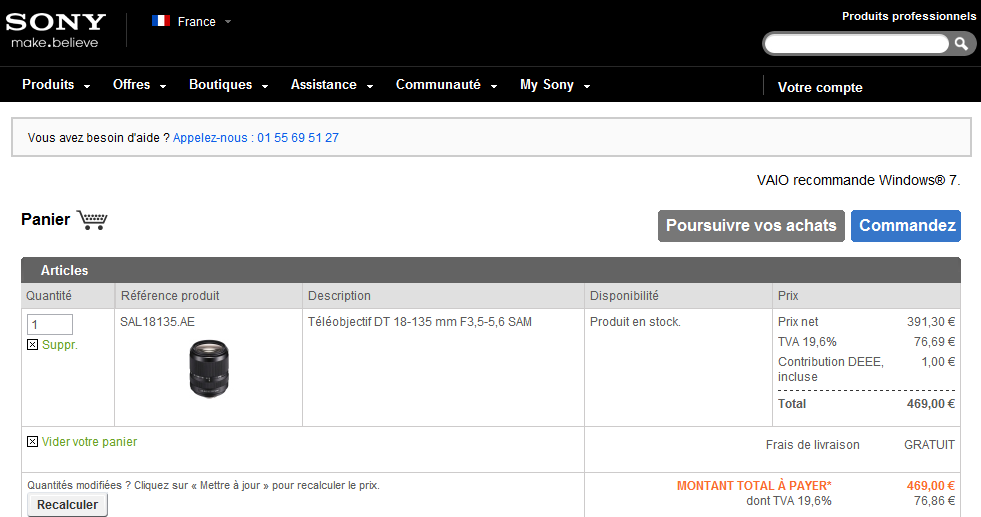This screenshot has width=981, height=517.
Task: Open the Boutiques menu
Action: pos(220,84)
